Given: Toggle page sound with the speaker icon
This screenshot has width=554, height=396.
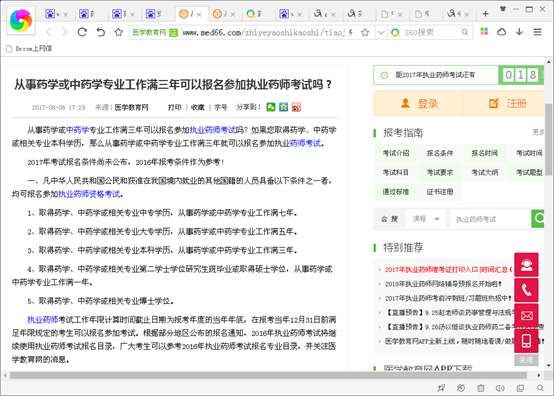Looking at the screenshot, I should pos(500,388).
